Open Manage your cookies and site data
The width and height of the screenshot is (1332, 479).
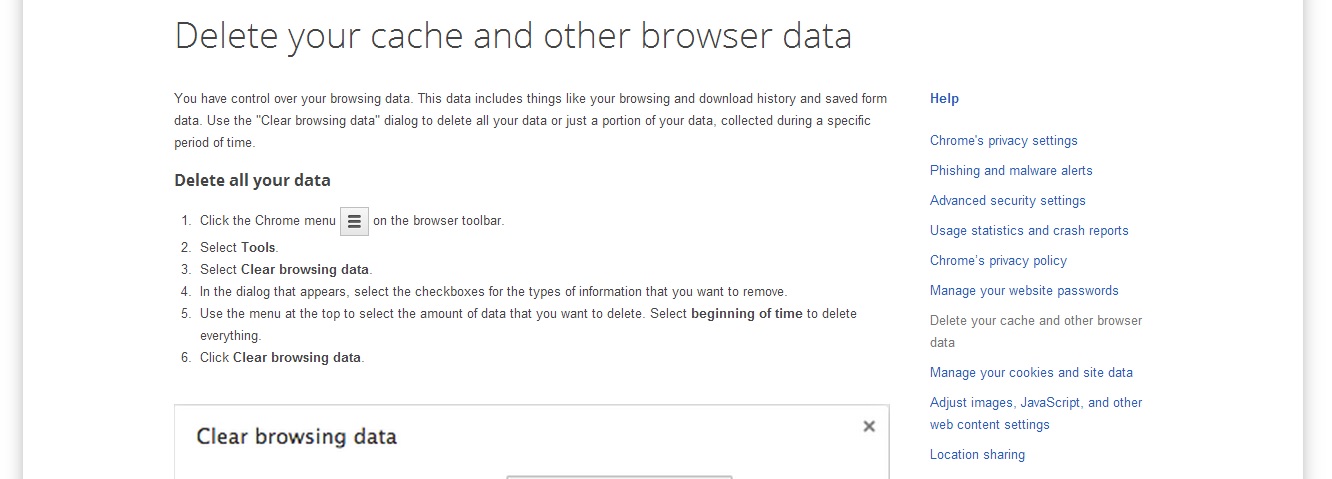(x=1031, y=373)
